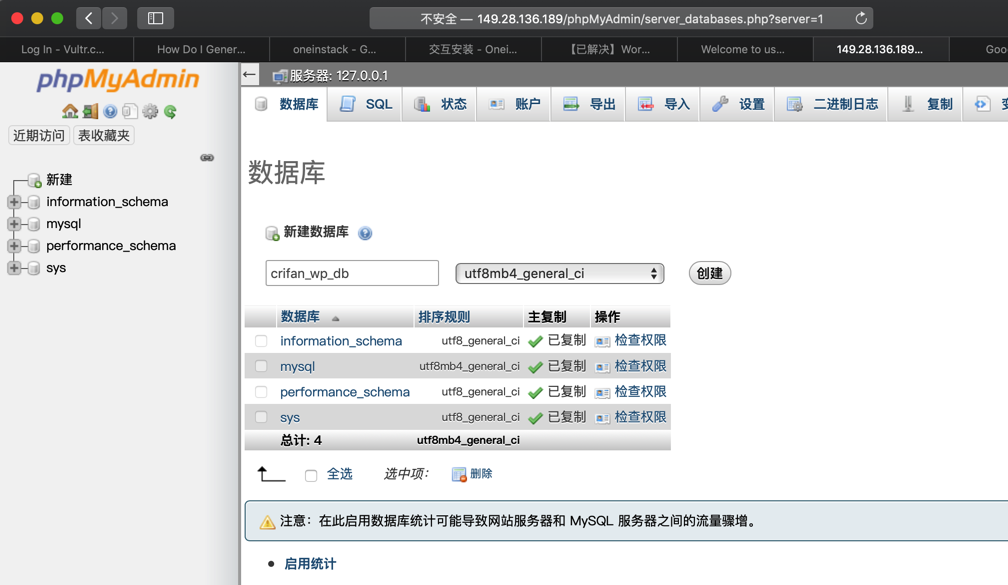Toggle the browser sidebar button
The width and height of the screenshot is (1008, 585).
[155, 18]
